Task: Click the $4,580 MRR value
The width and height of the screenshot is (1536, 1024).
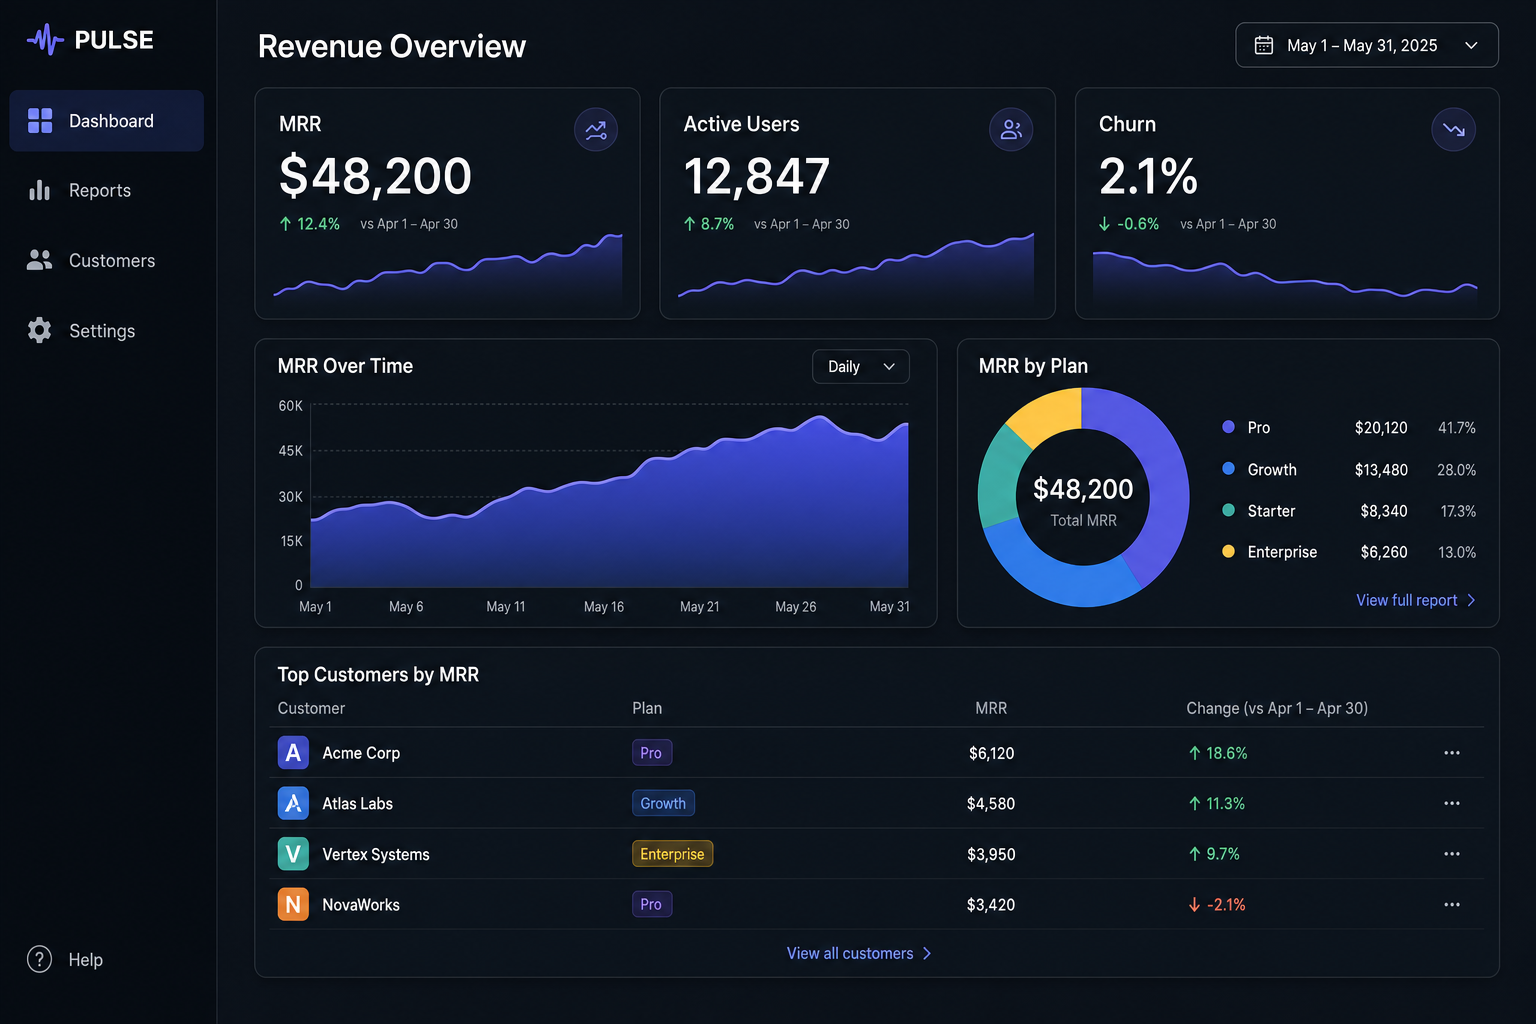Action: (x=991, y=803)
